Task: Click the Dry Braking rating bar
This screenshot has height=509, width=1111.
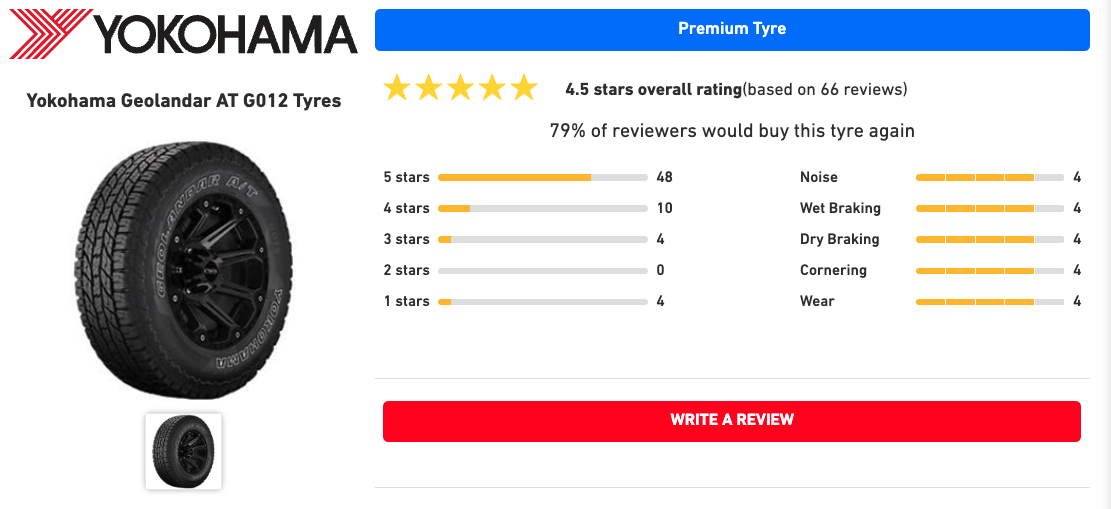Action: [x=990, y=240]
